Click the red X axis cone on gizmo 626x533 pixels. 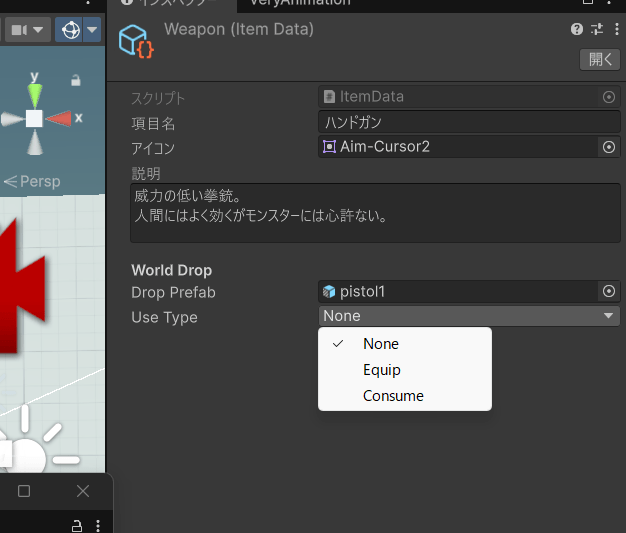point(60,119)
